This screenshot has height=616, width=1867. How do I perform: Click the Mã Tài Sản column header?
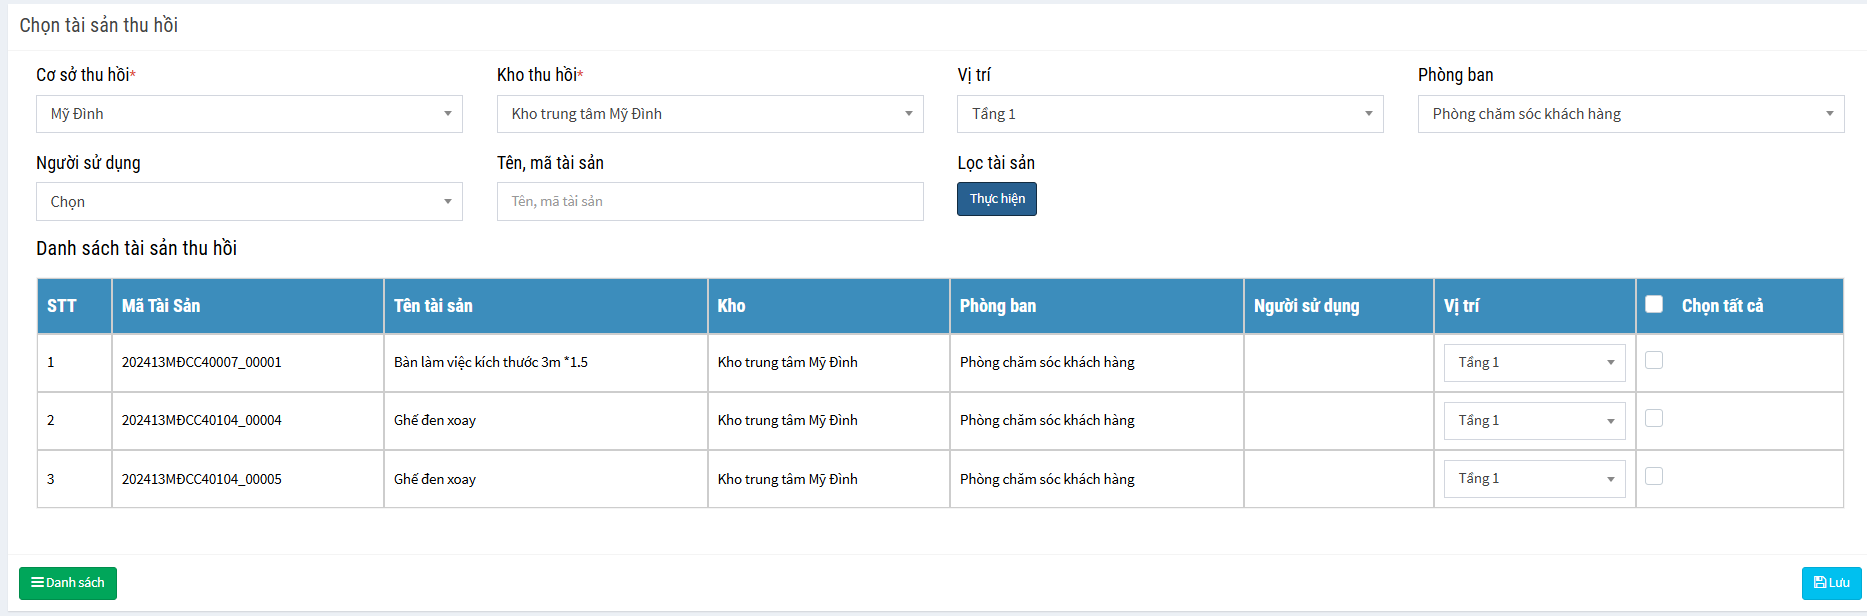click(x=161, y=306)
